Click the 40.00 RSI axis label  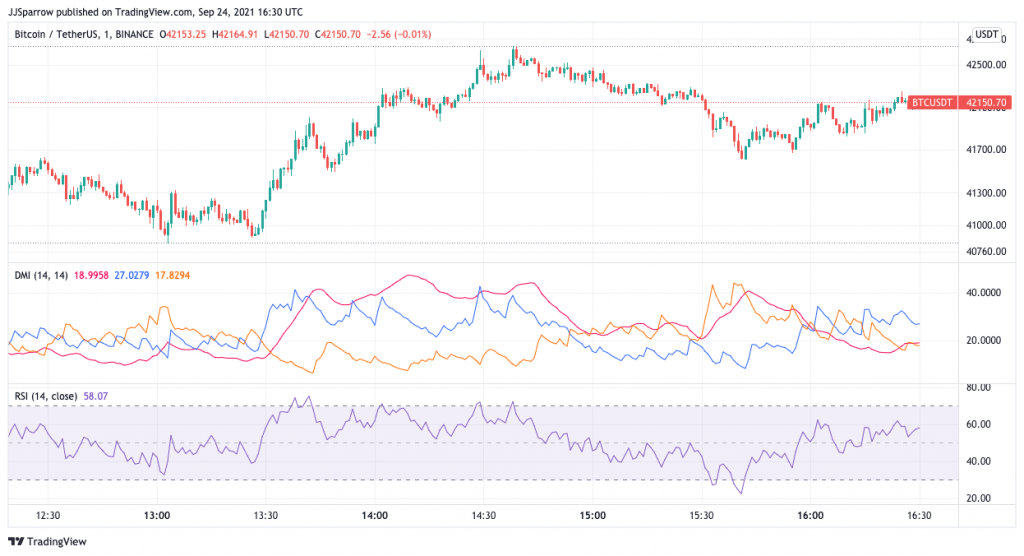(x=978, y=461)
